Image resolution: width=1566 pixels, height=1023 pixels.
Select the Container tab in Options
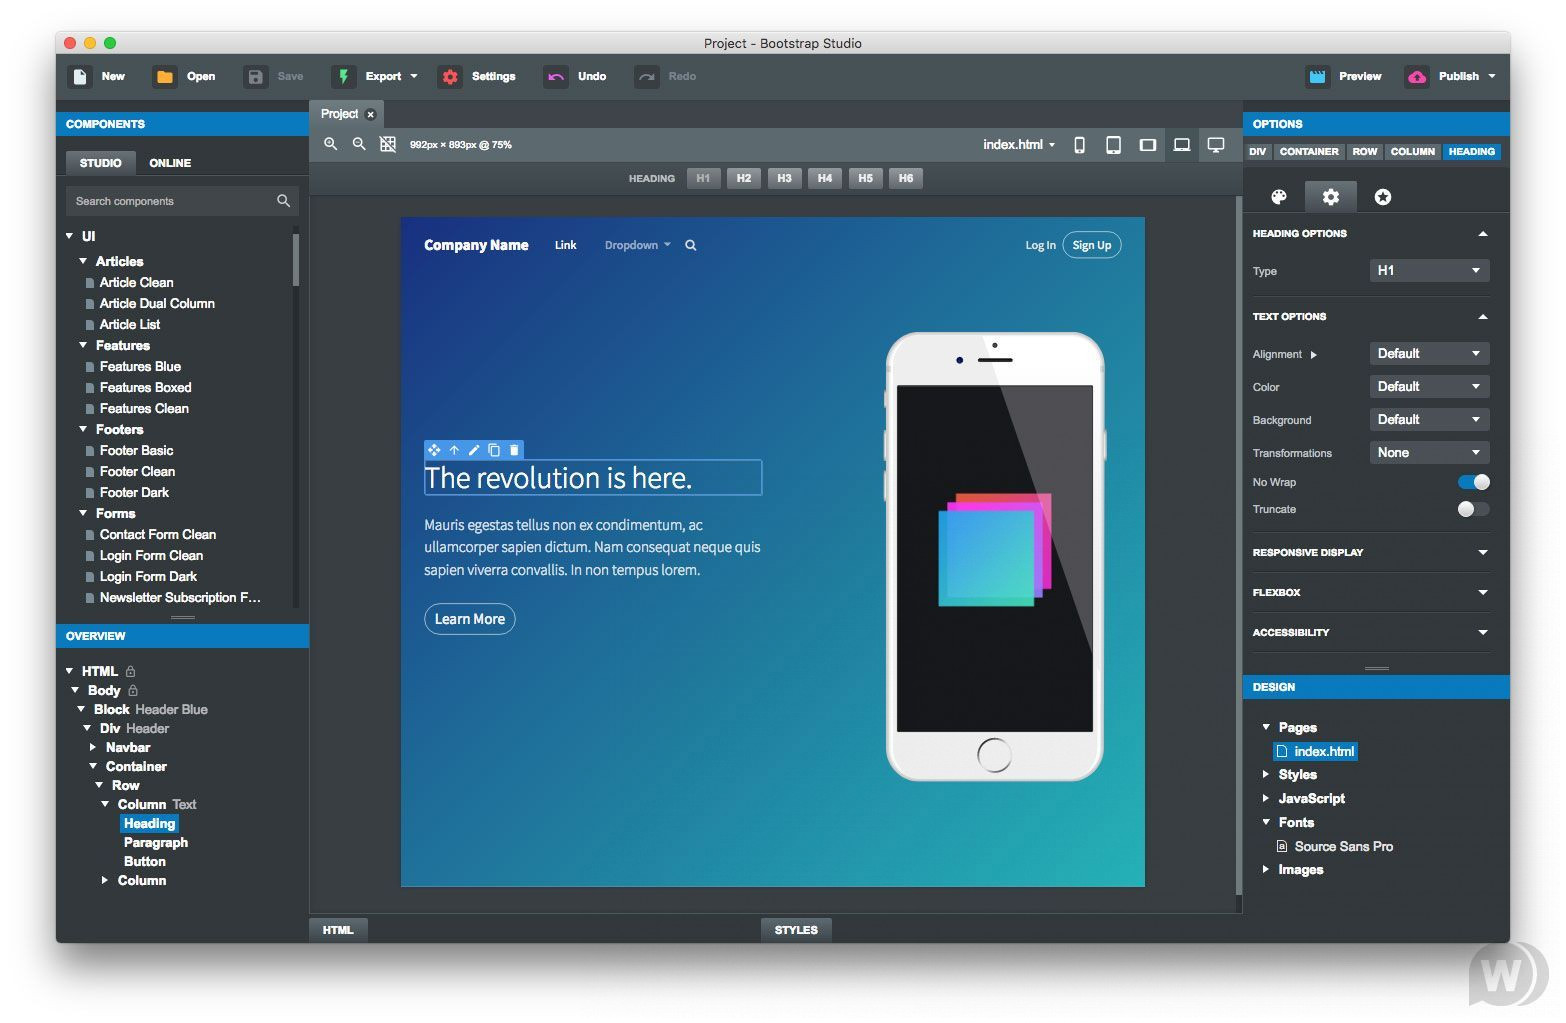(x=1308, y=152)
